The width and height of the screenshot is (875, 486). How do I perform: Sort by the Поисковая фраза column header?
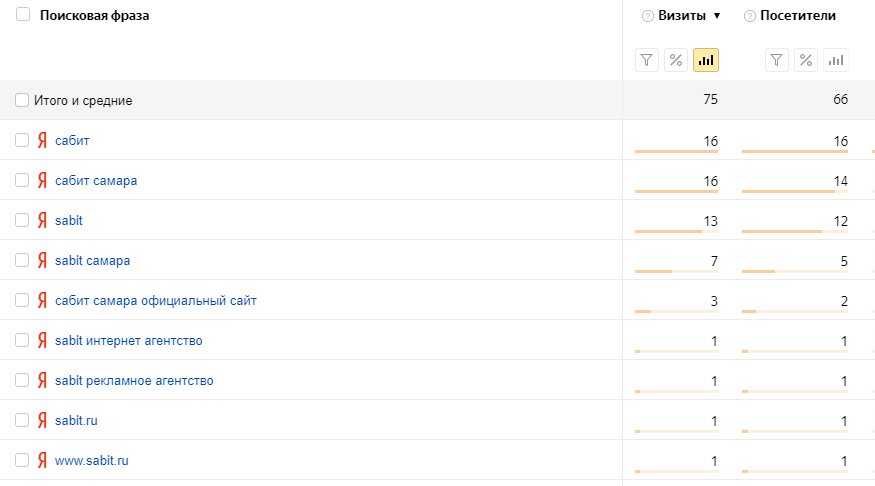coord(95,15)
